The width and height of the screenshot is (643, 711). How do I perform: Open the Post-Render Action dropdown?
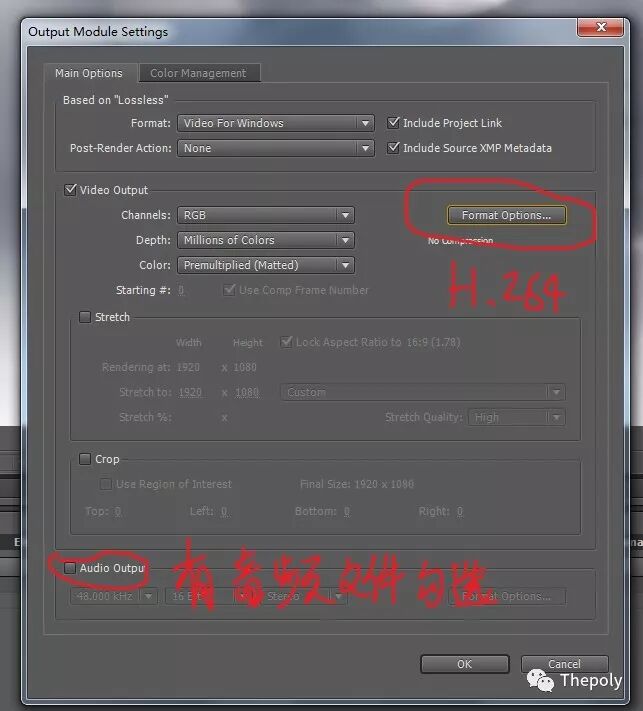[275, 148]
